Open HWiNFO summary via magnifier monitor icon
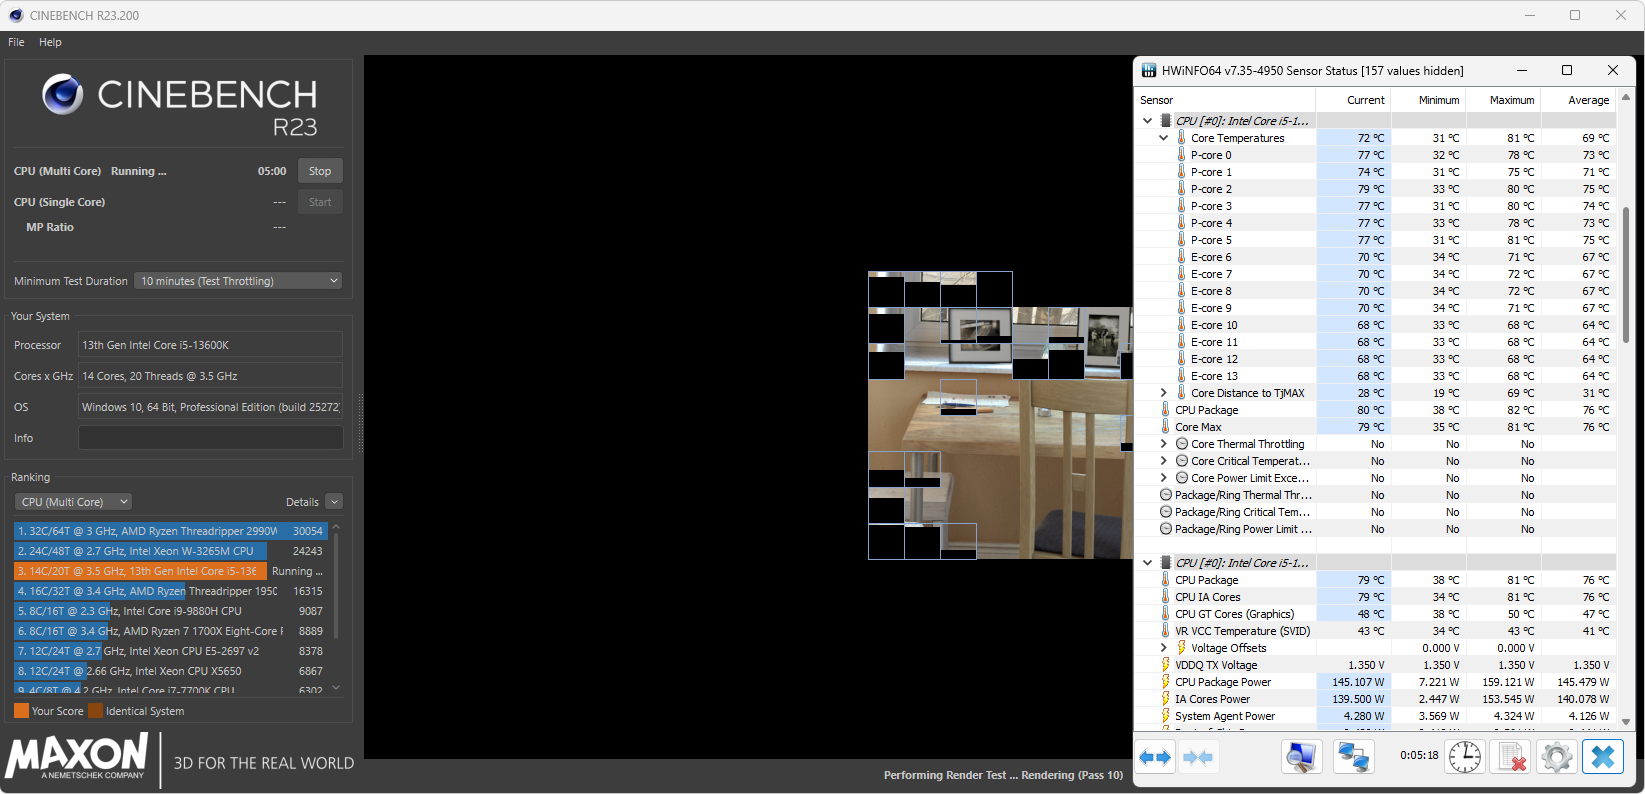1645x794 pixels. (1301, 757)
